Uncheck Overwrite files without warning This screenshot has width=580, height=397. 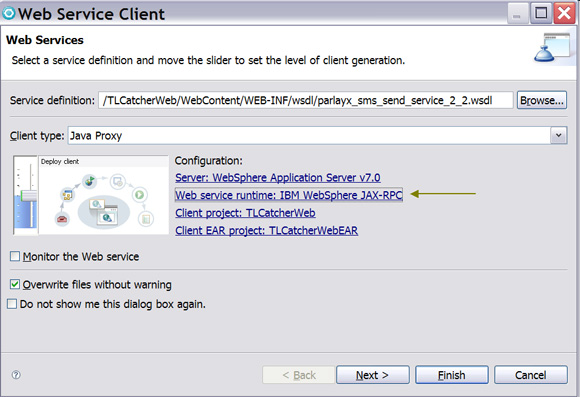tap(15, 284)
